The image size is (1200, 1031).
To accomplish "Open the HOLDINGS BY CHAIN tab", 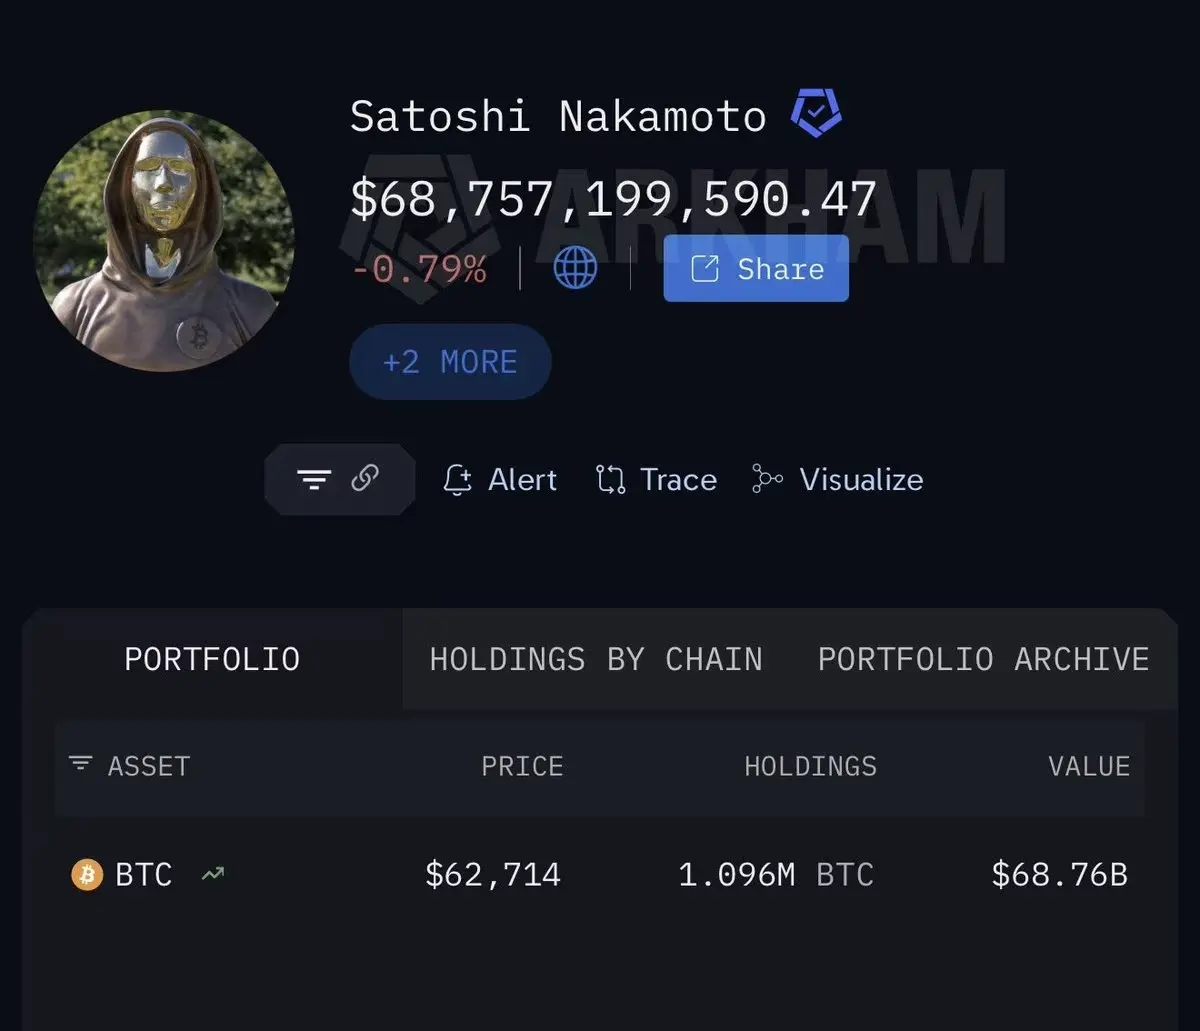I will click(x=596, y=659).
